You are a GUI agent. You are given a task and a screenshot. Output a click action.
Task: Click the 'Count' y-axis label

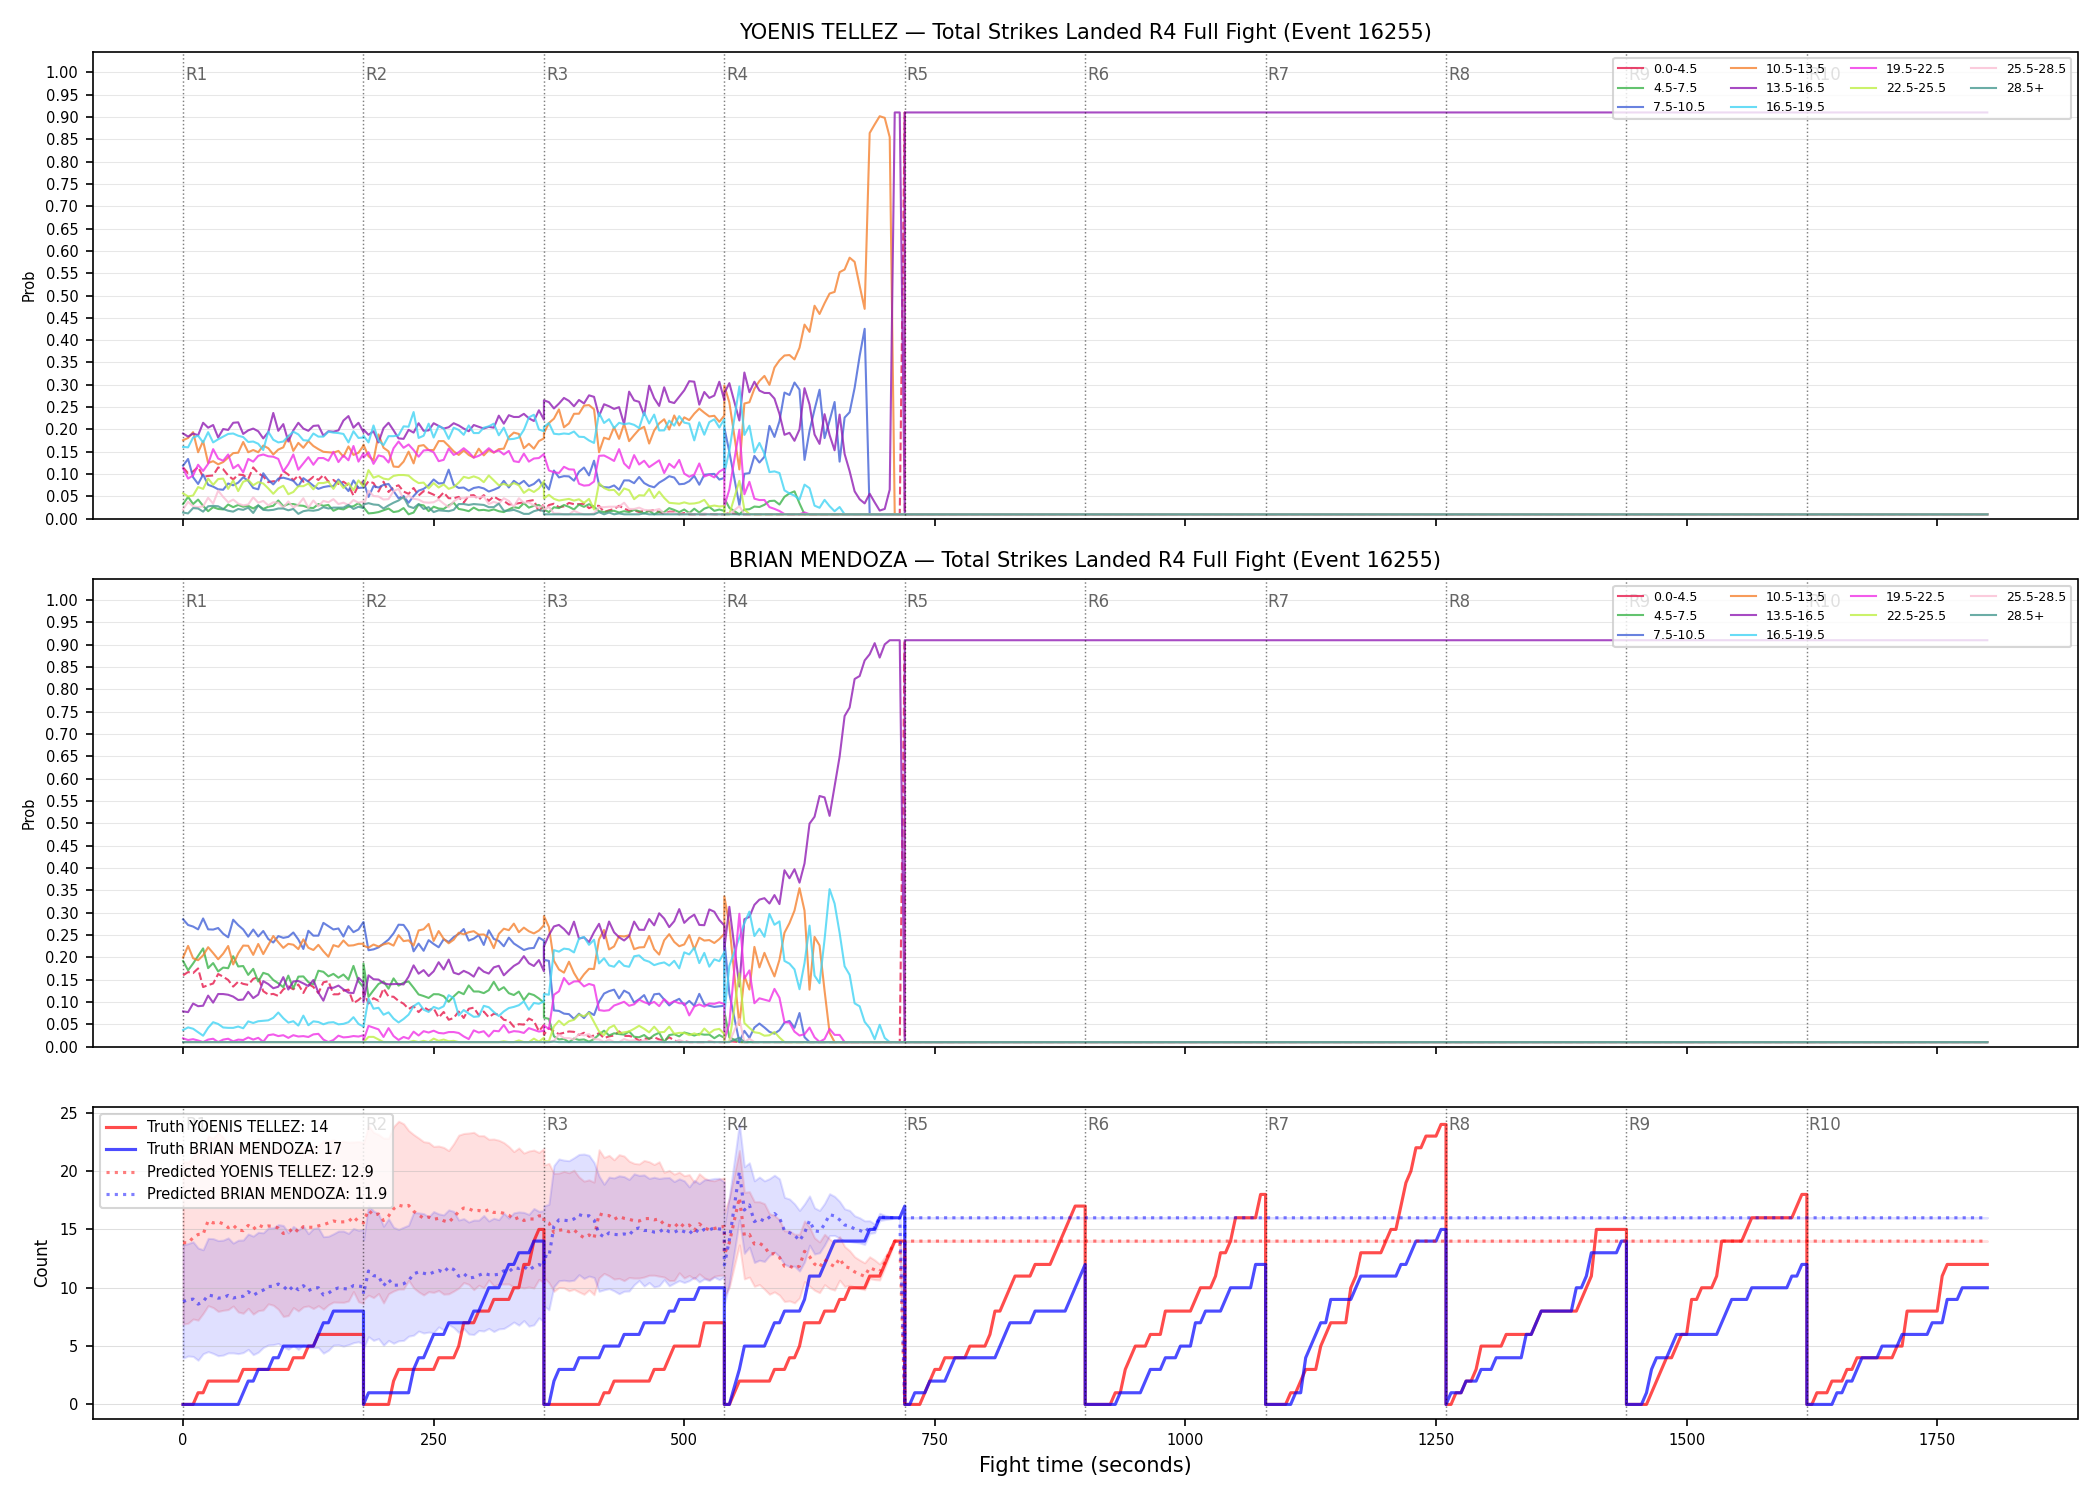pos(41,1263)
